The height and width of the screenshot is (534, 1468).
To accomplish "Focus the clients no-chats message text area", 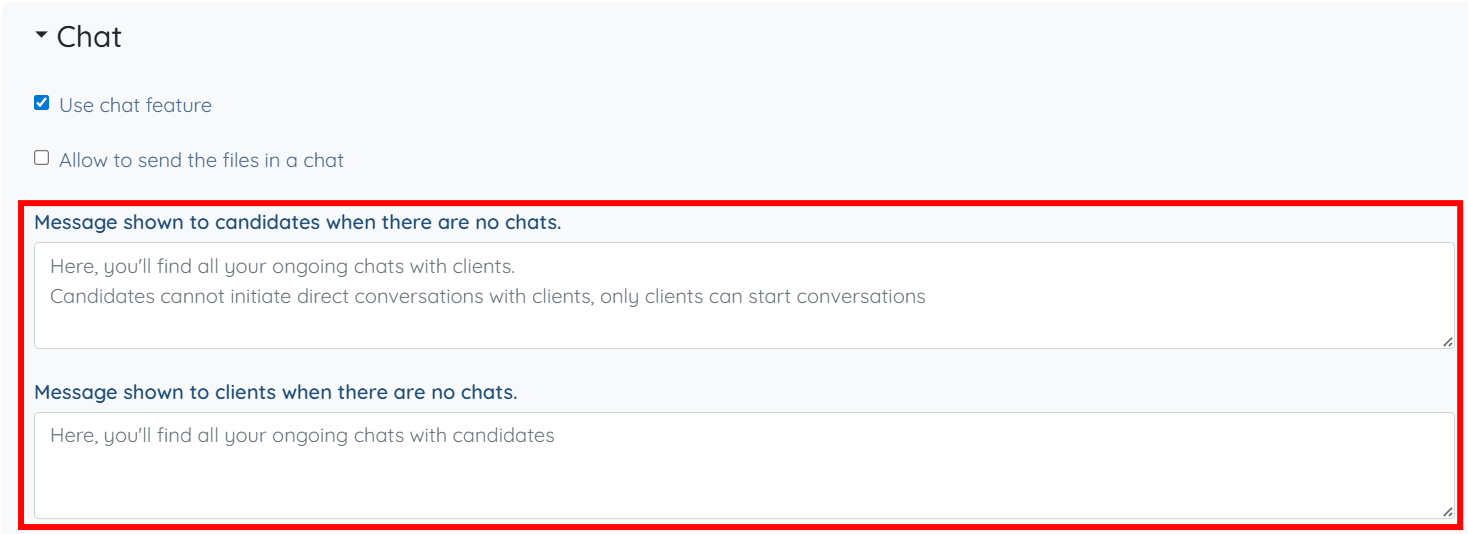I will [x=743, y=465].
